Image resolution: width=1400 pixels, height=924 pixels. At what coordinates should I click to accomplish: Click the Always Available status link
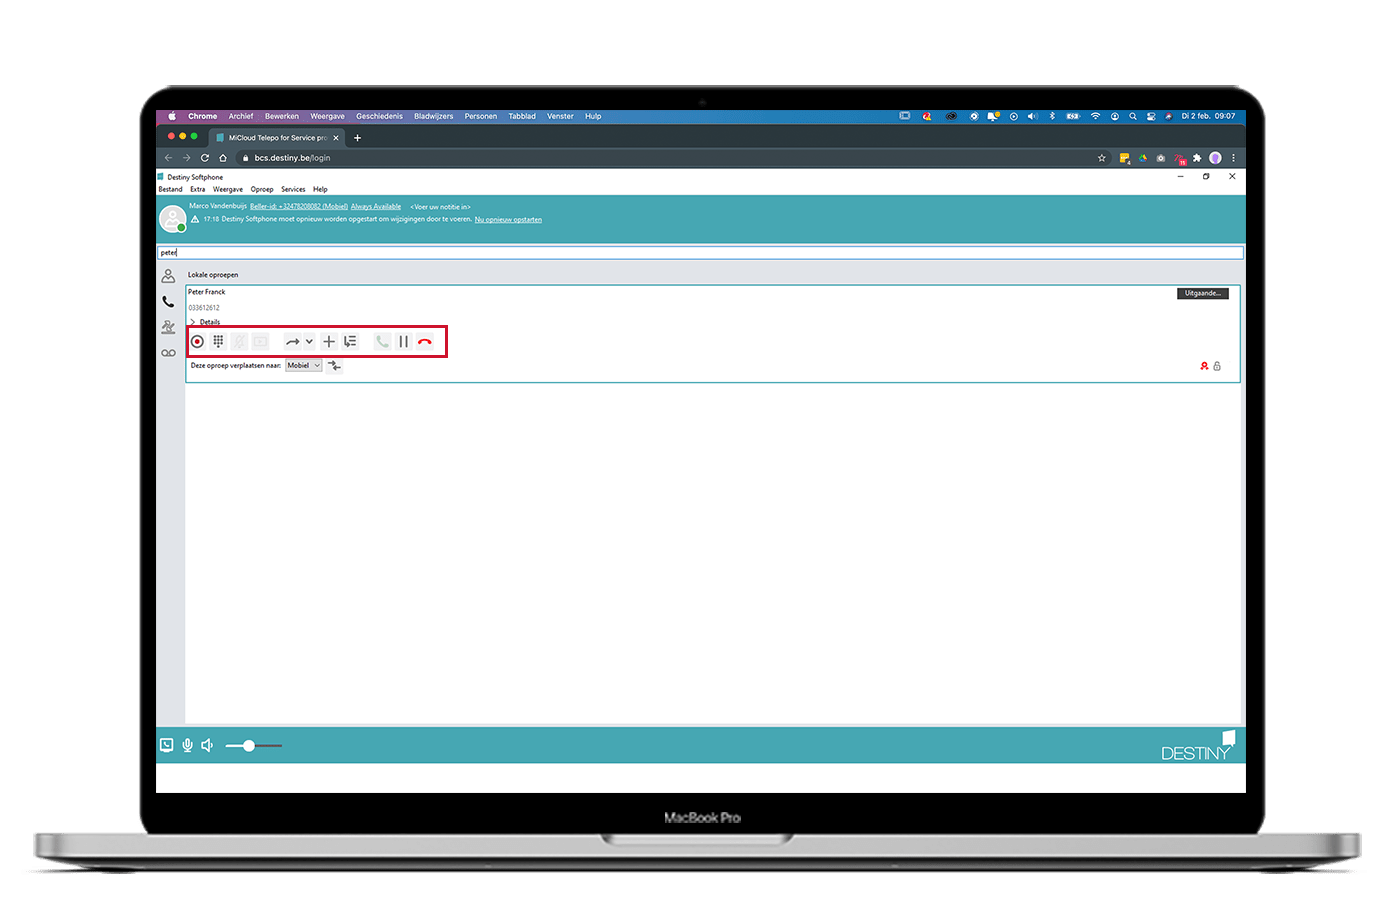coord(376,207)
